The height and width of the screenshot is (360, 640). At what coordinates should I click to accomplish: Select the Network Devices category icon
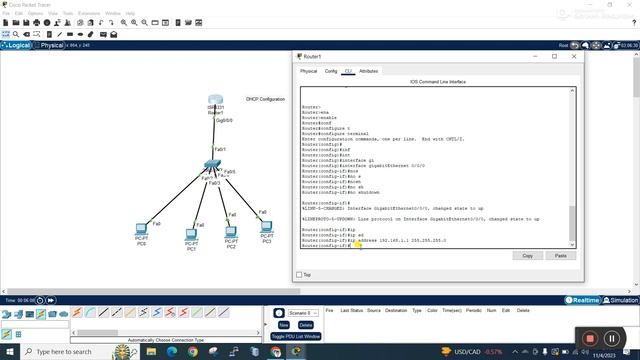click(x=7, y=314)
